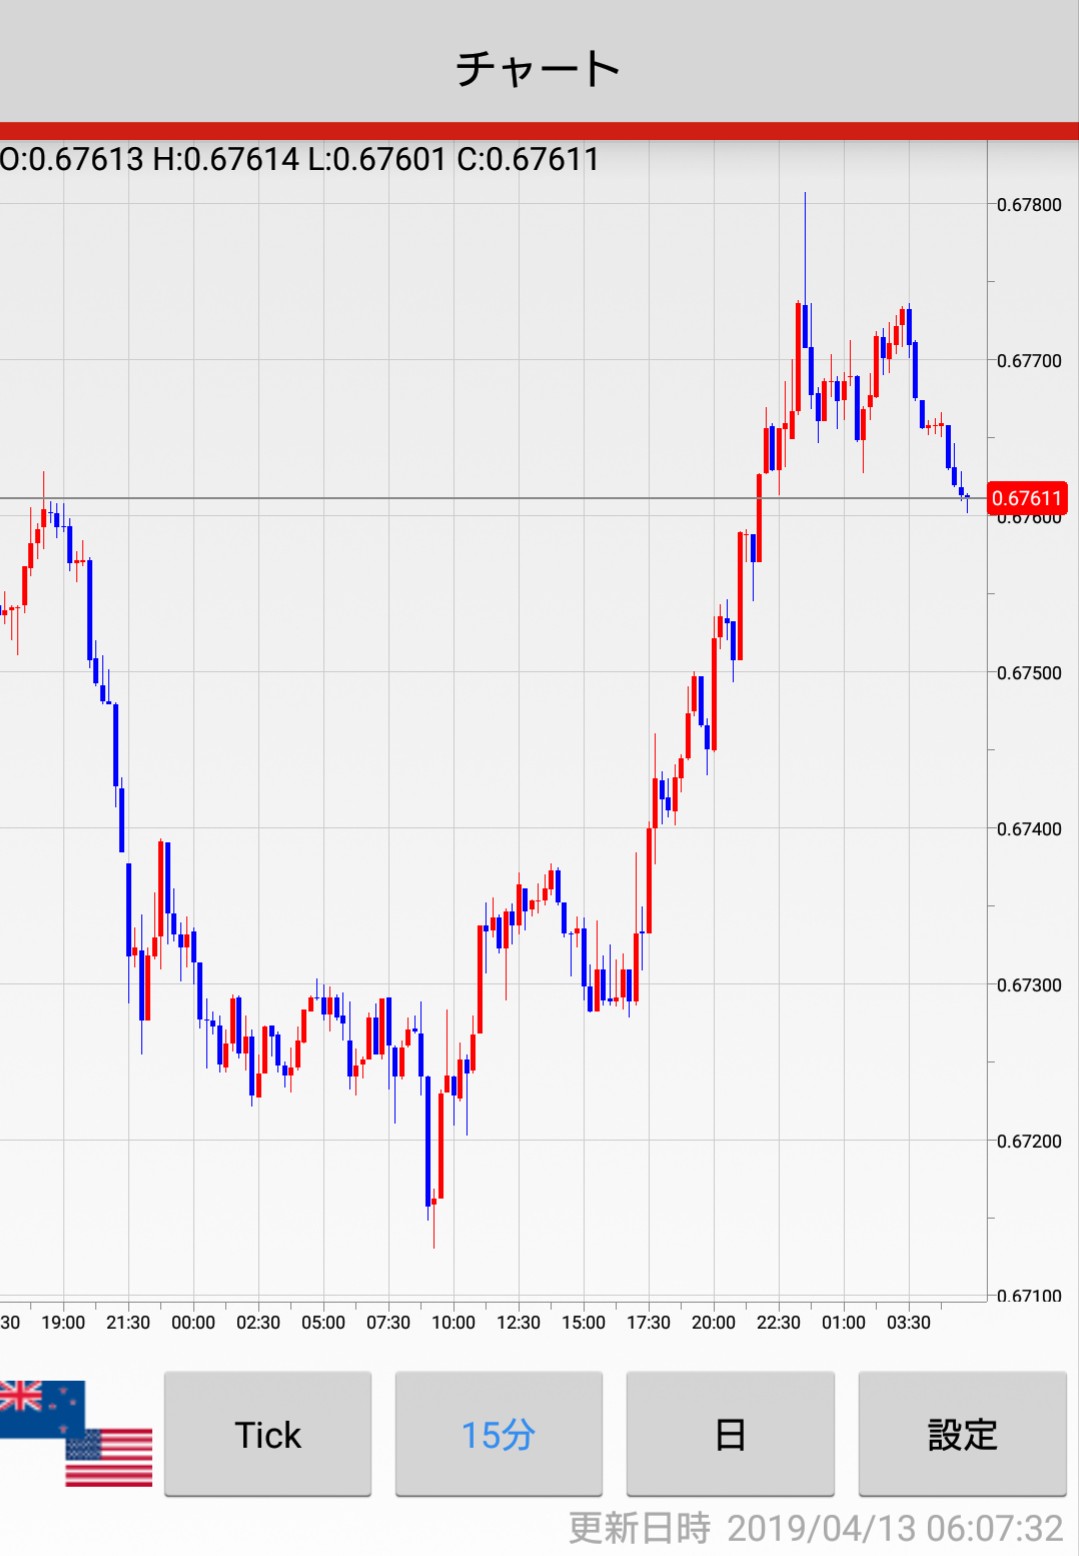
Task: Click the 19:00 time axis label
Action: [x=63, y=1322]
